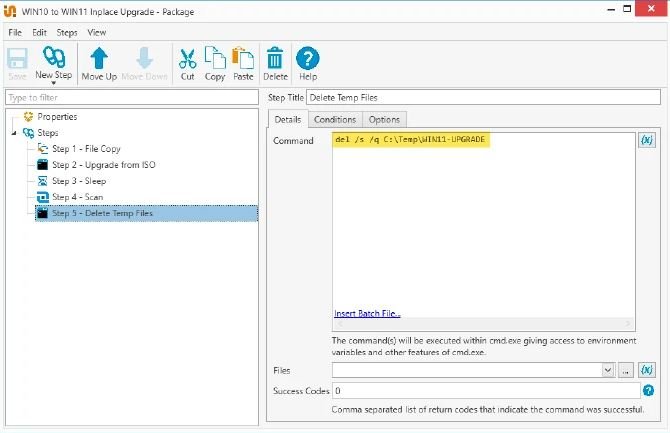Click the hourglass icon of Step 3
The height and width of the screenshot is (433, 670).
tap(43, 181)
